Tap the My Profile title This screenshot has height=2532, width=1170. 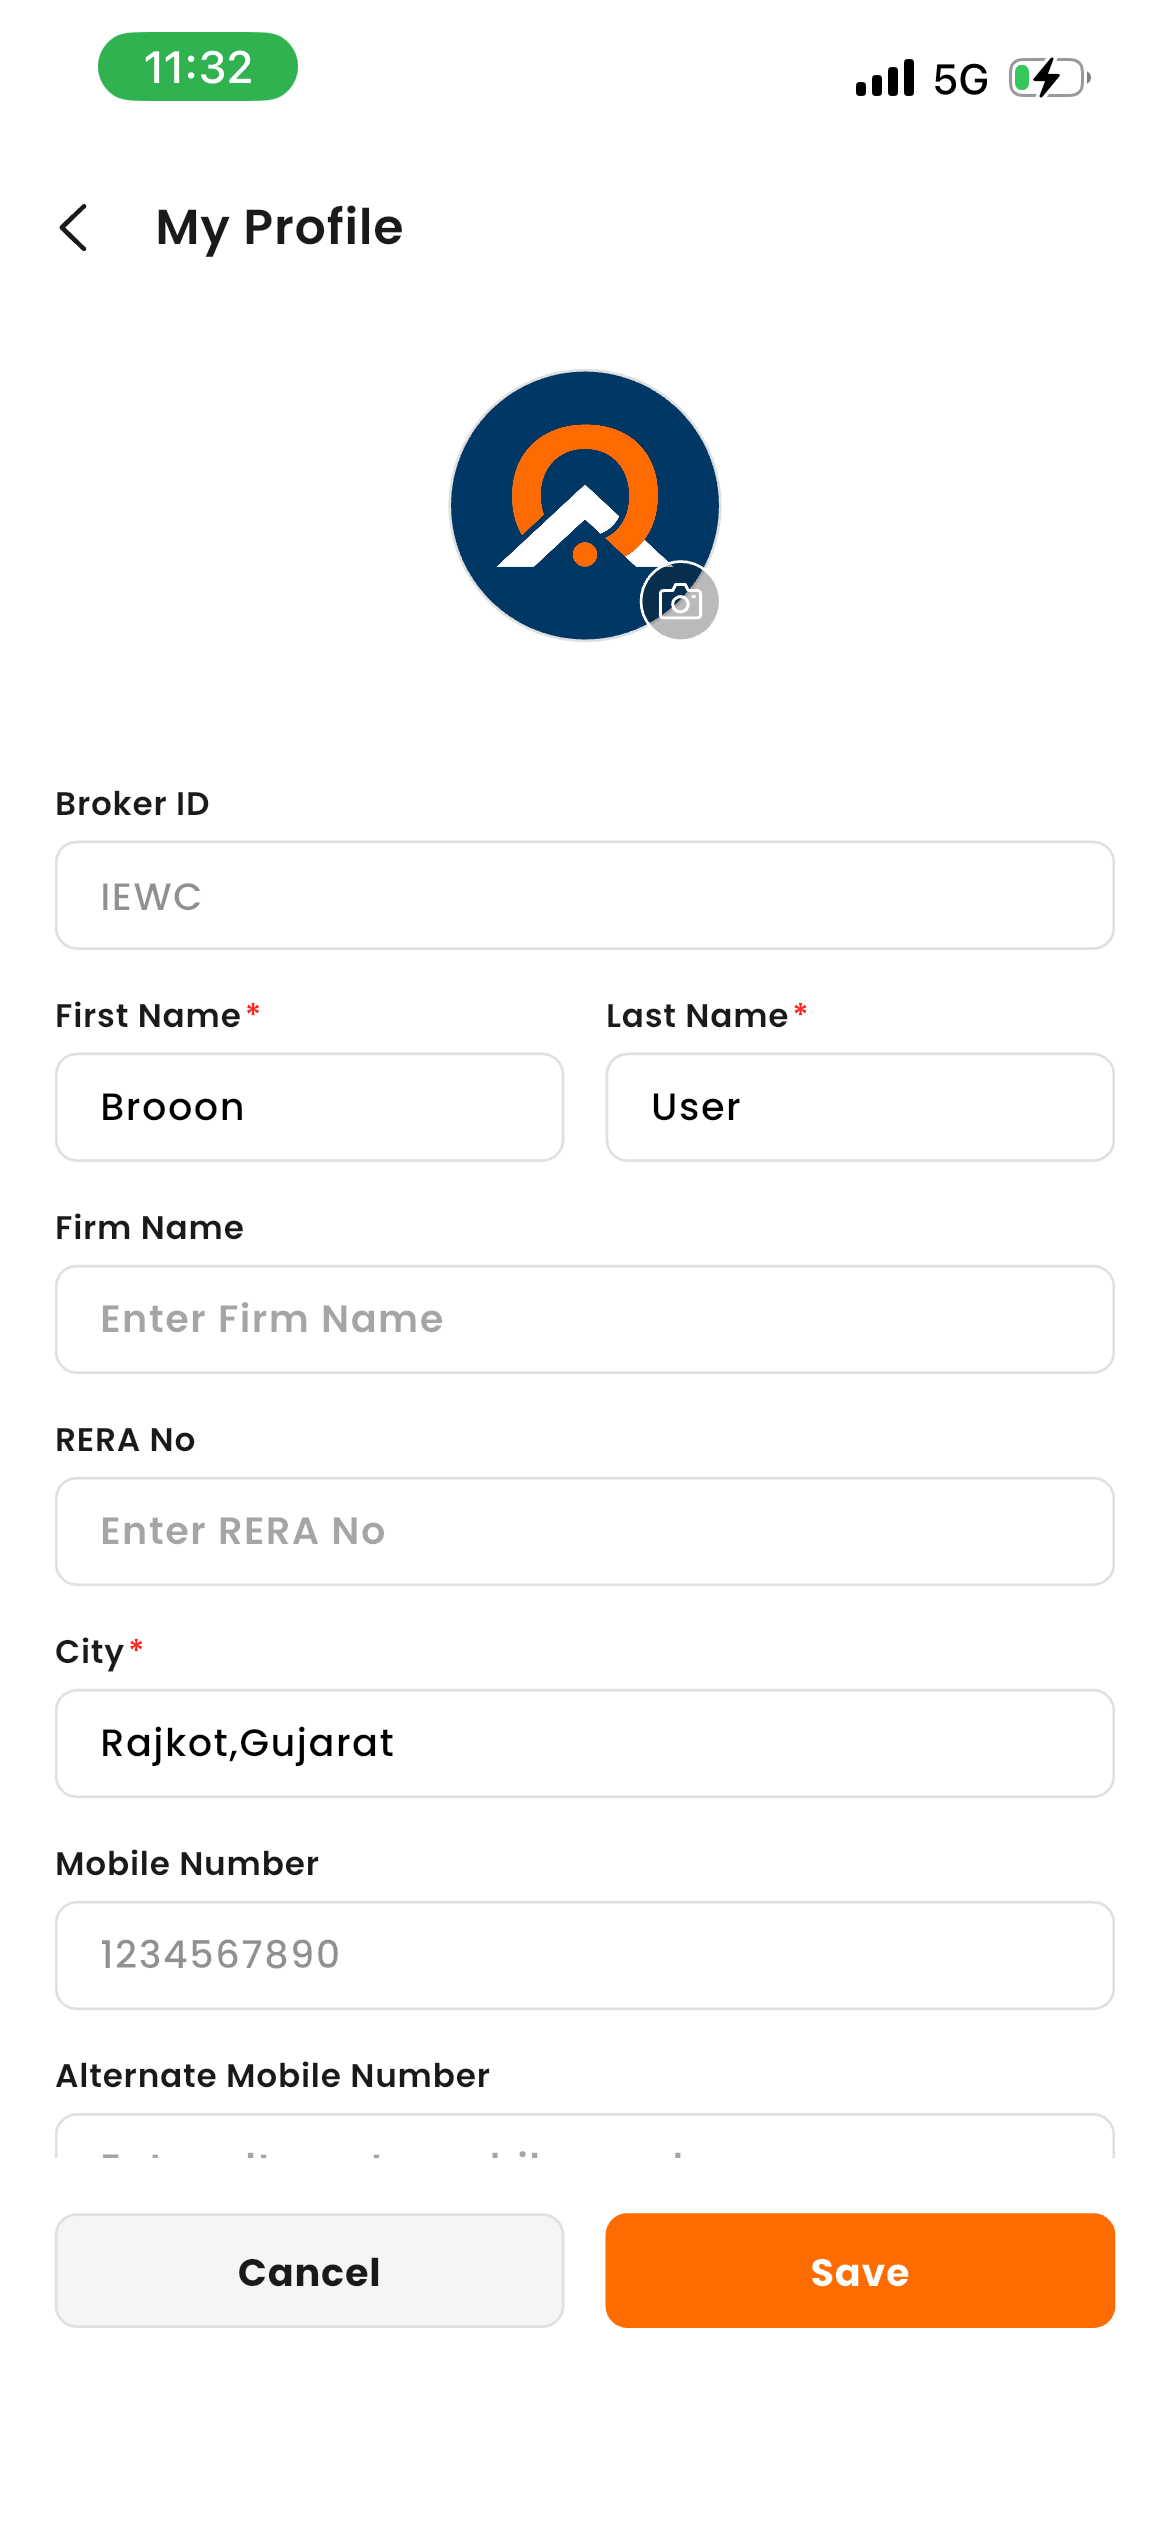pyautogui.click(x=279, y=227)
